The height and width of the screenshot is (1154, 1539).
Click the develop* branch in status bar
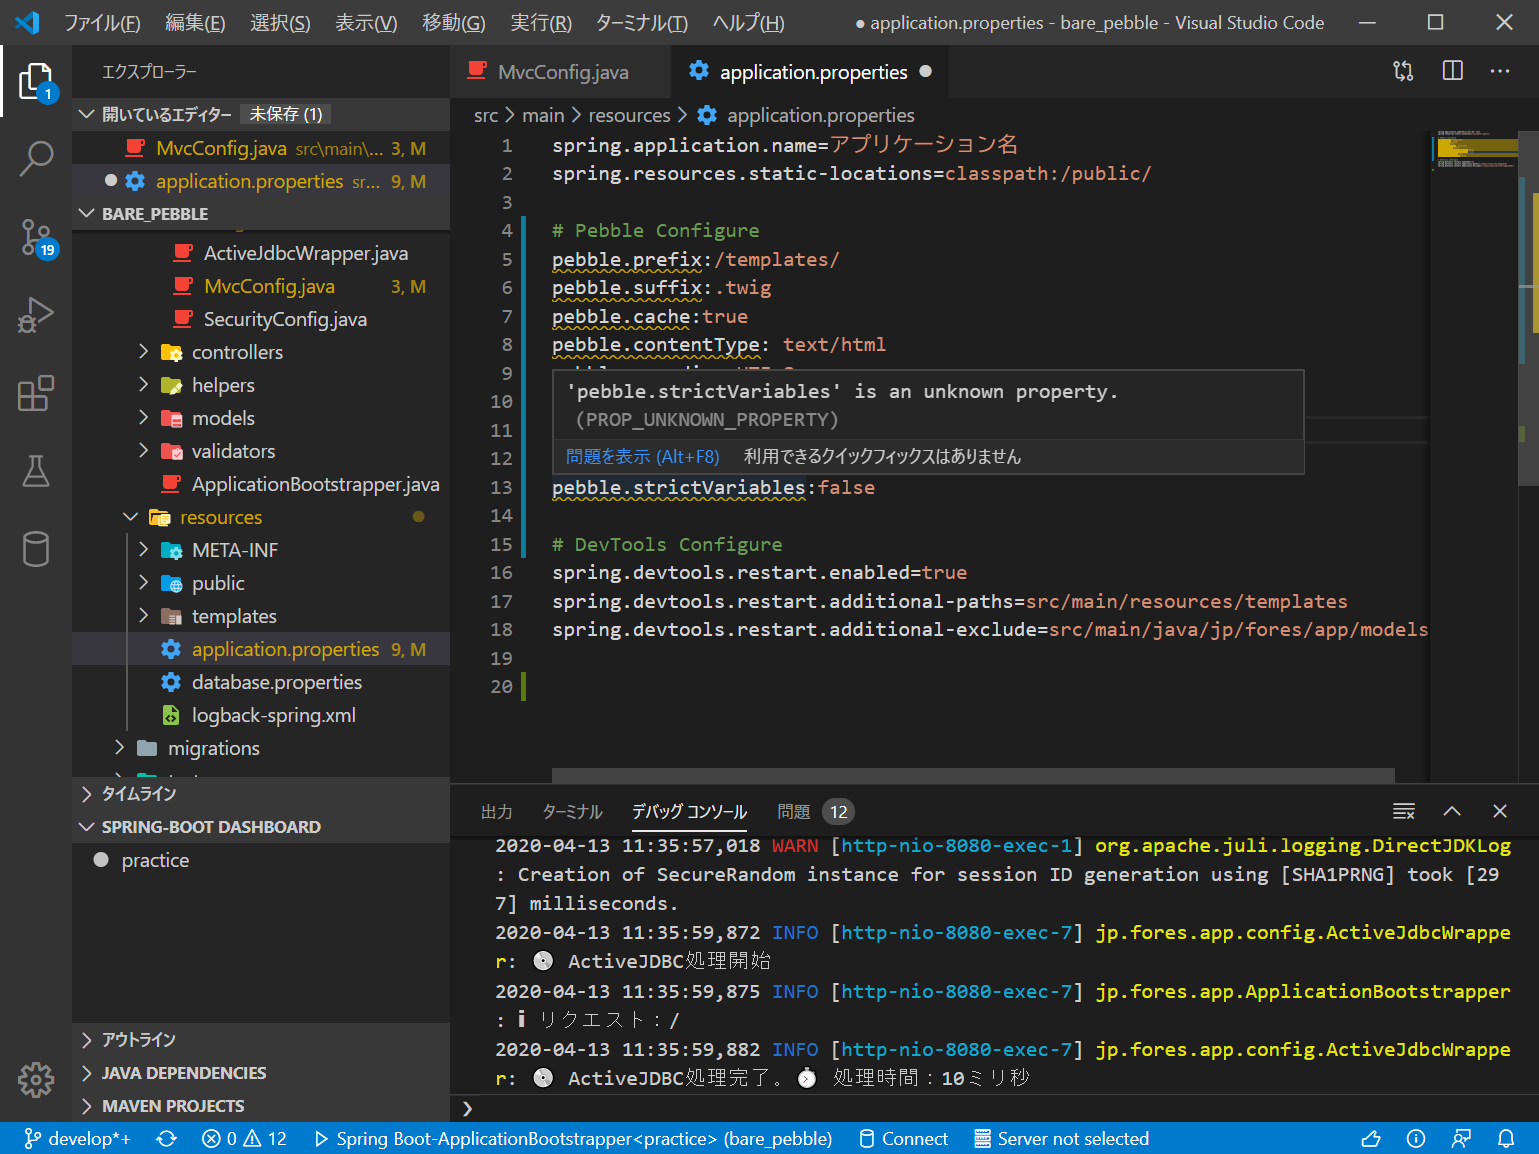coord(78,1138)
